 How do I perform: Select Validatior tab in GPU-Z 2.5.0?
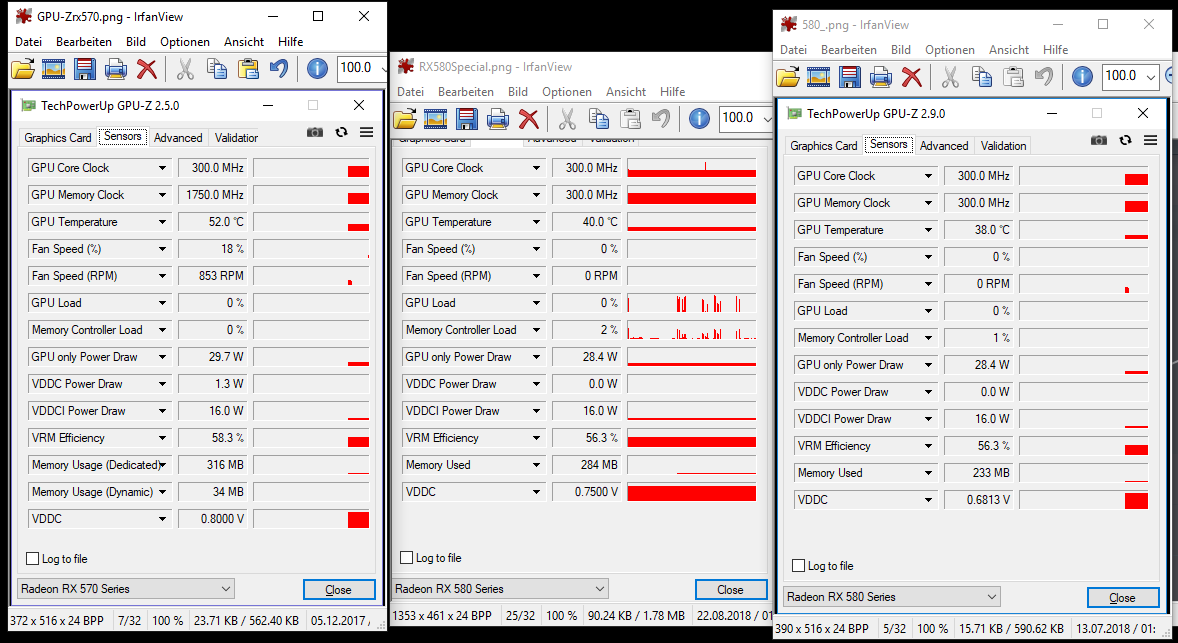236,138
